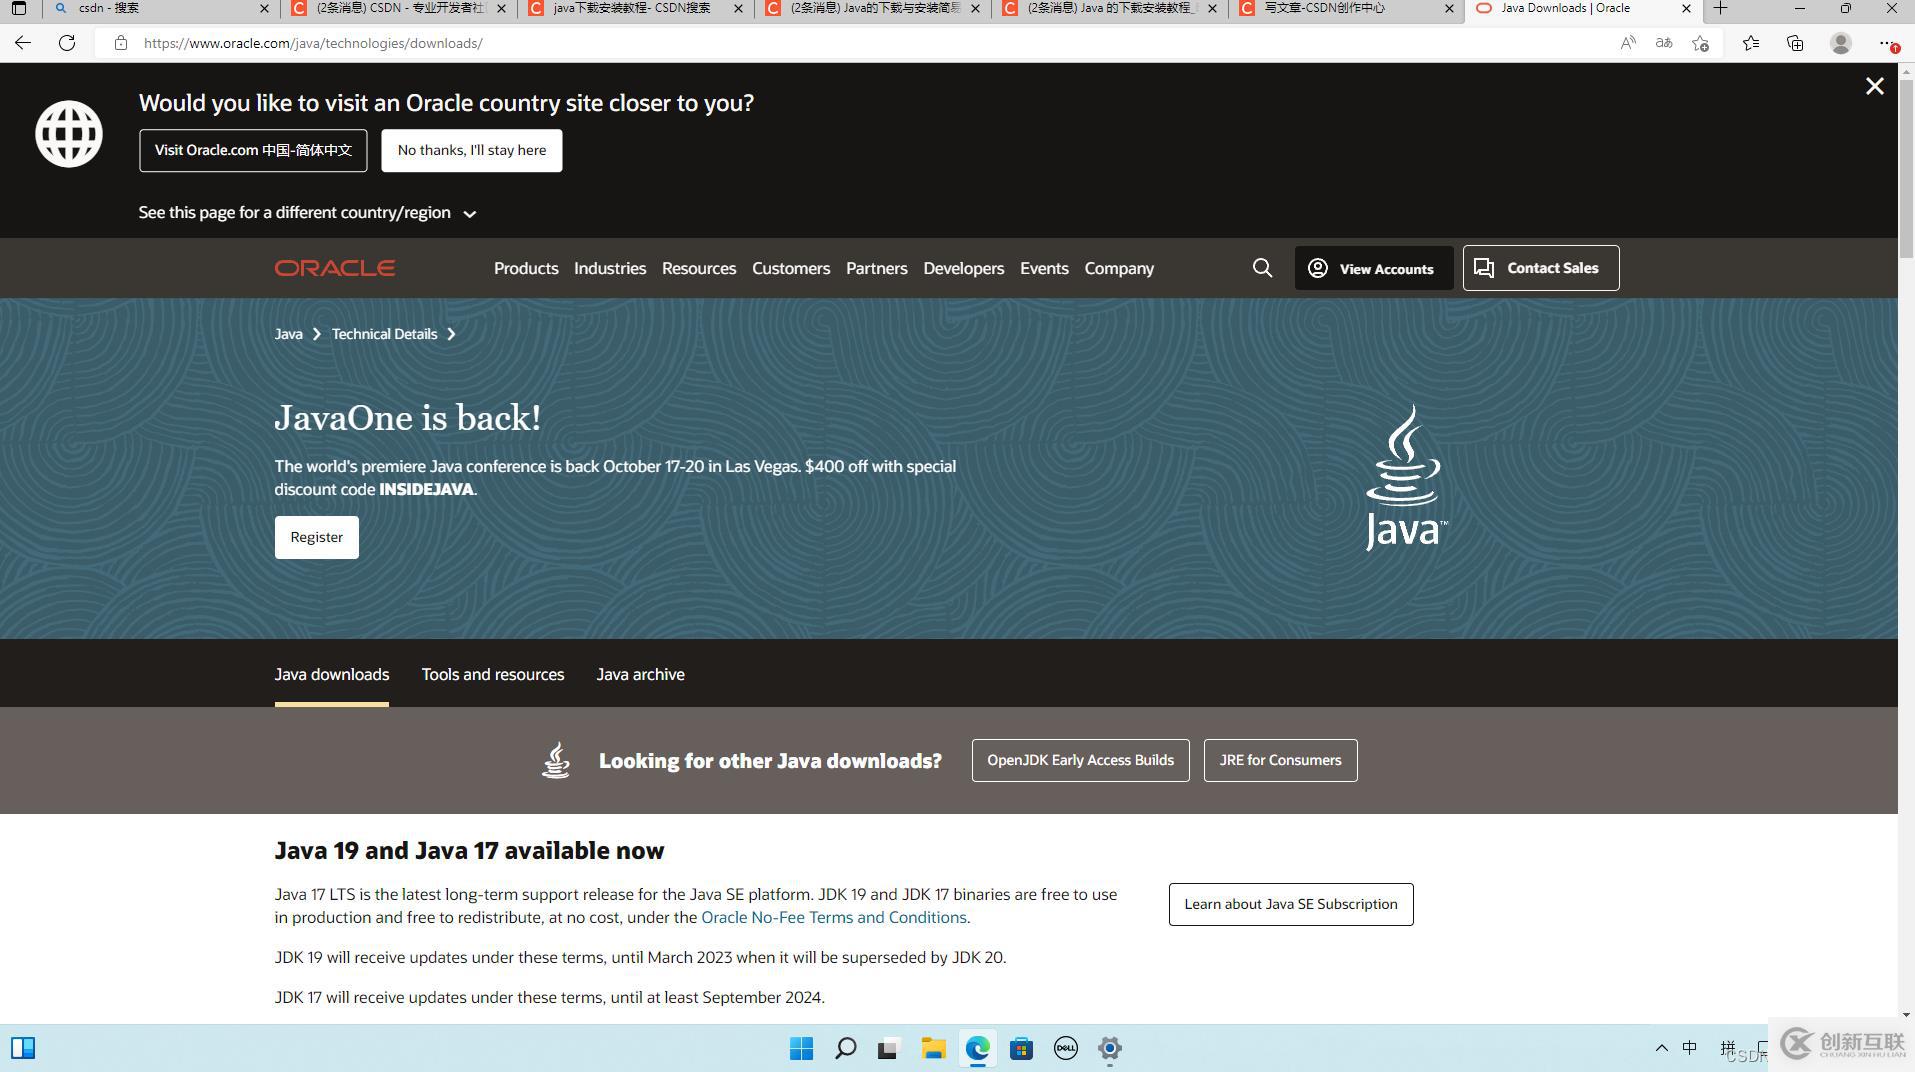Close the 'Java Downloads | Oracle' tab
Image resolution: width=1915 pixels, height=1072 pixels.
[x=1686, y=8]
